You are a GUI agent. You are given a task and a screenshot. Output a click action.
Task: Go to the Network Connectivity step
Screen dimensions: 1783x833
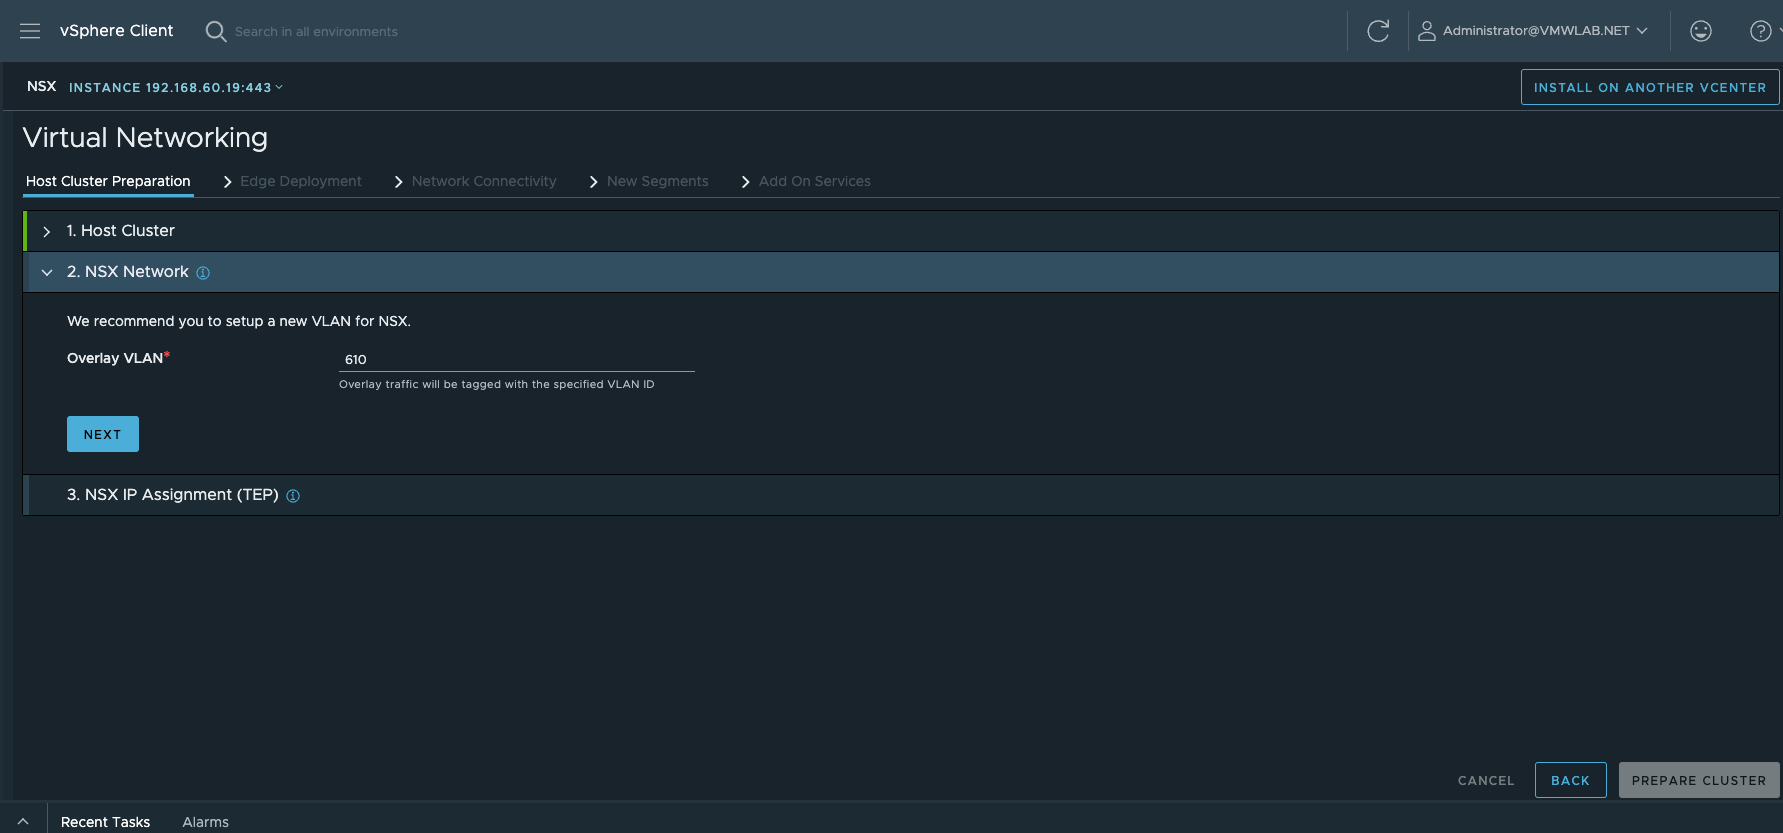(x=484, y=181)
